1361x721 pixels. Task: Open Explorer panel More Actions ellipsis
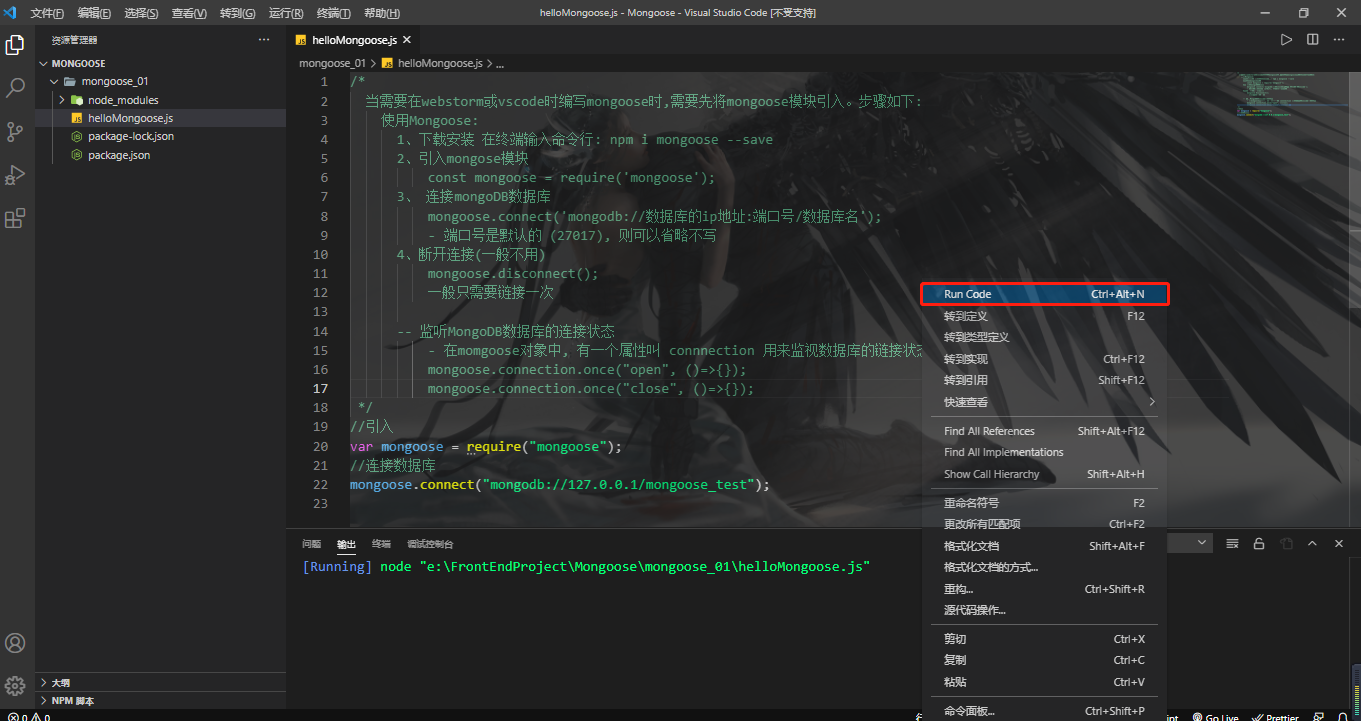(x=264, y=40)
